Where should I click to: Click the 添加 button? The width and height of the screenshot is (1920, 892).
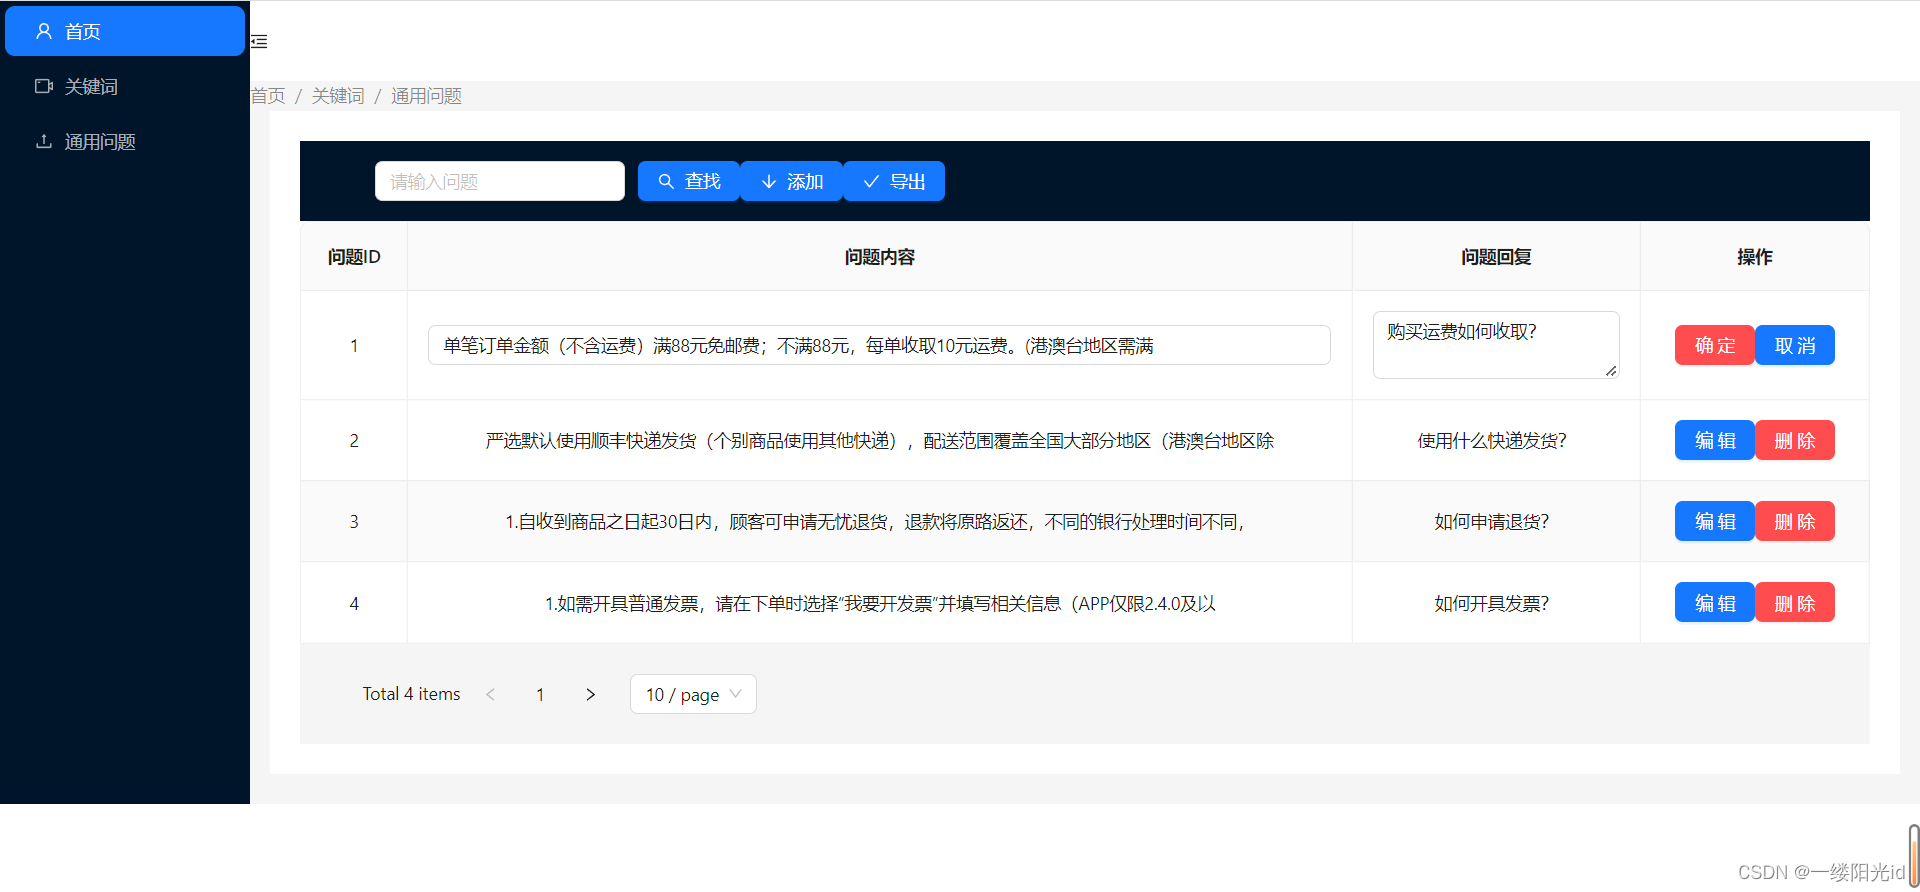click(x=792, y=181)
